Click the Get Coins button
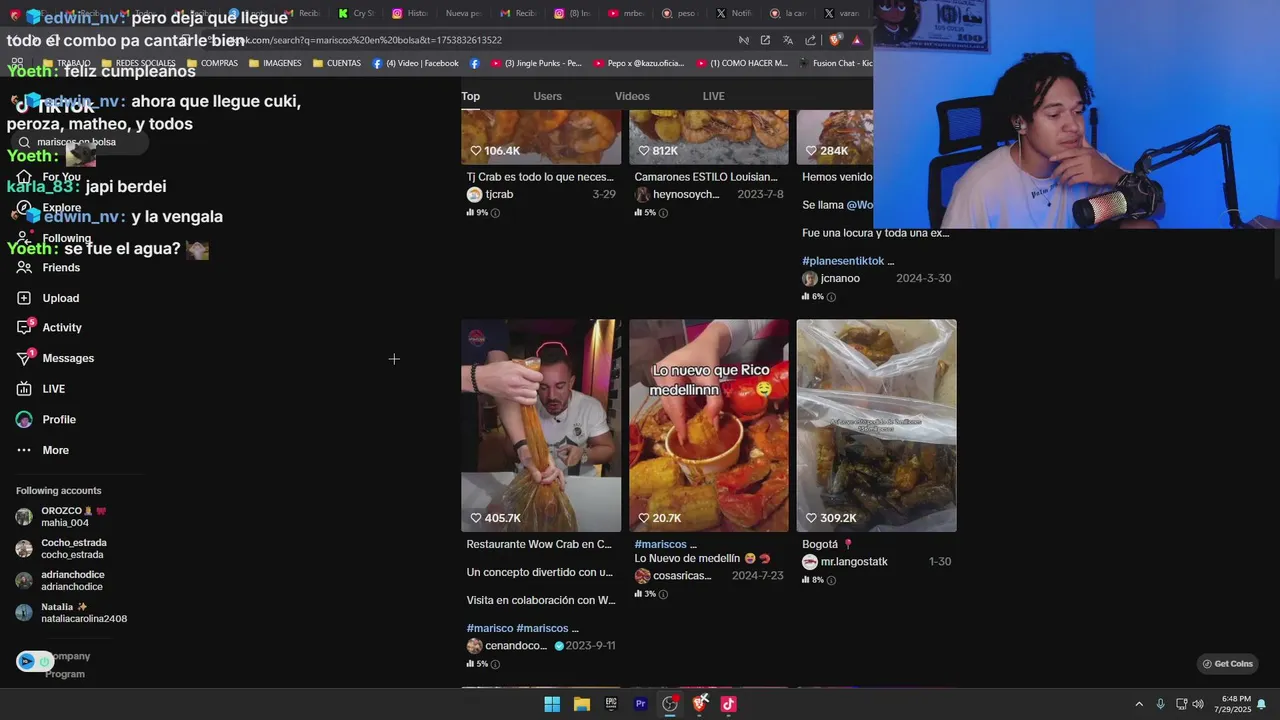Screen dimensions: 1280x720 [1227, 664]
